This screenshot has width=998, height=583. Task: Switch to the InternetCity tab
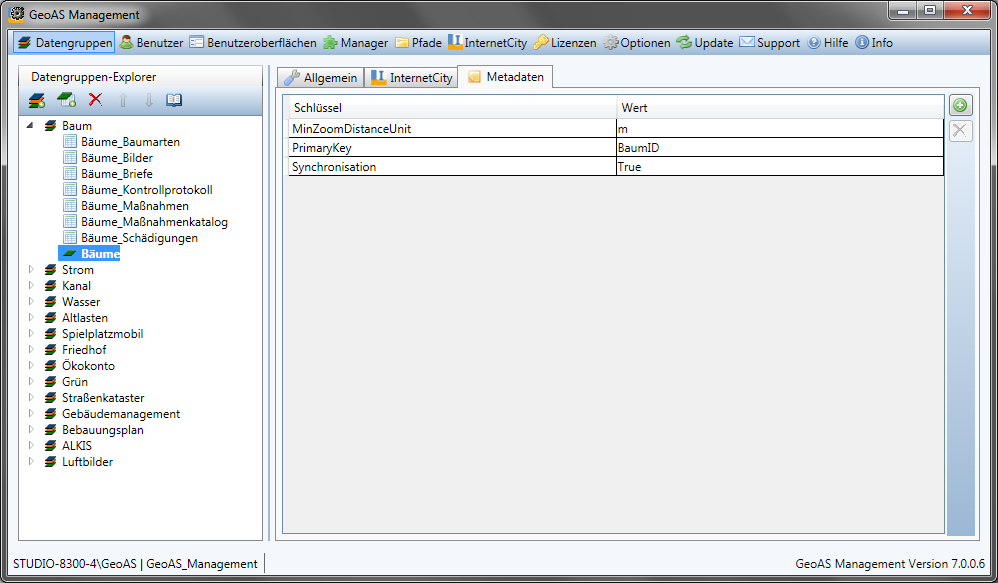click(412, 78)
